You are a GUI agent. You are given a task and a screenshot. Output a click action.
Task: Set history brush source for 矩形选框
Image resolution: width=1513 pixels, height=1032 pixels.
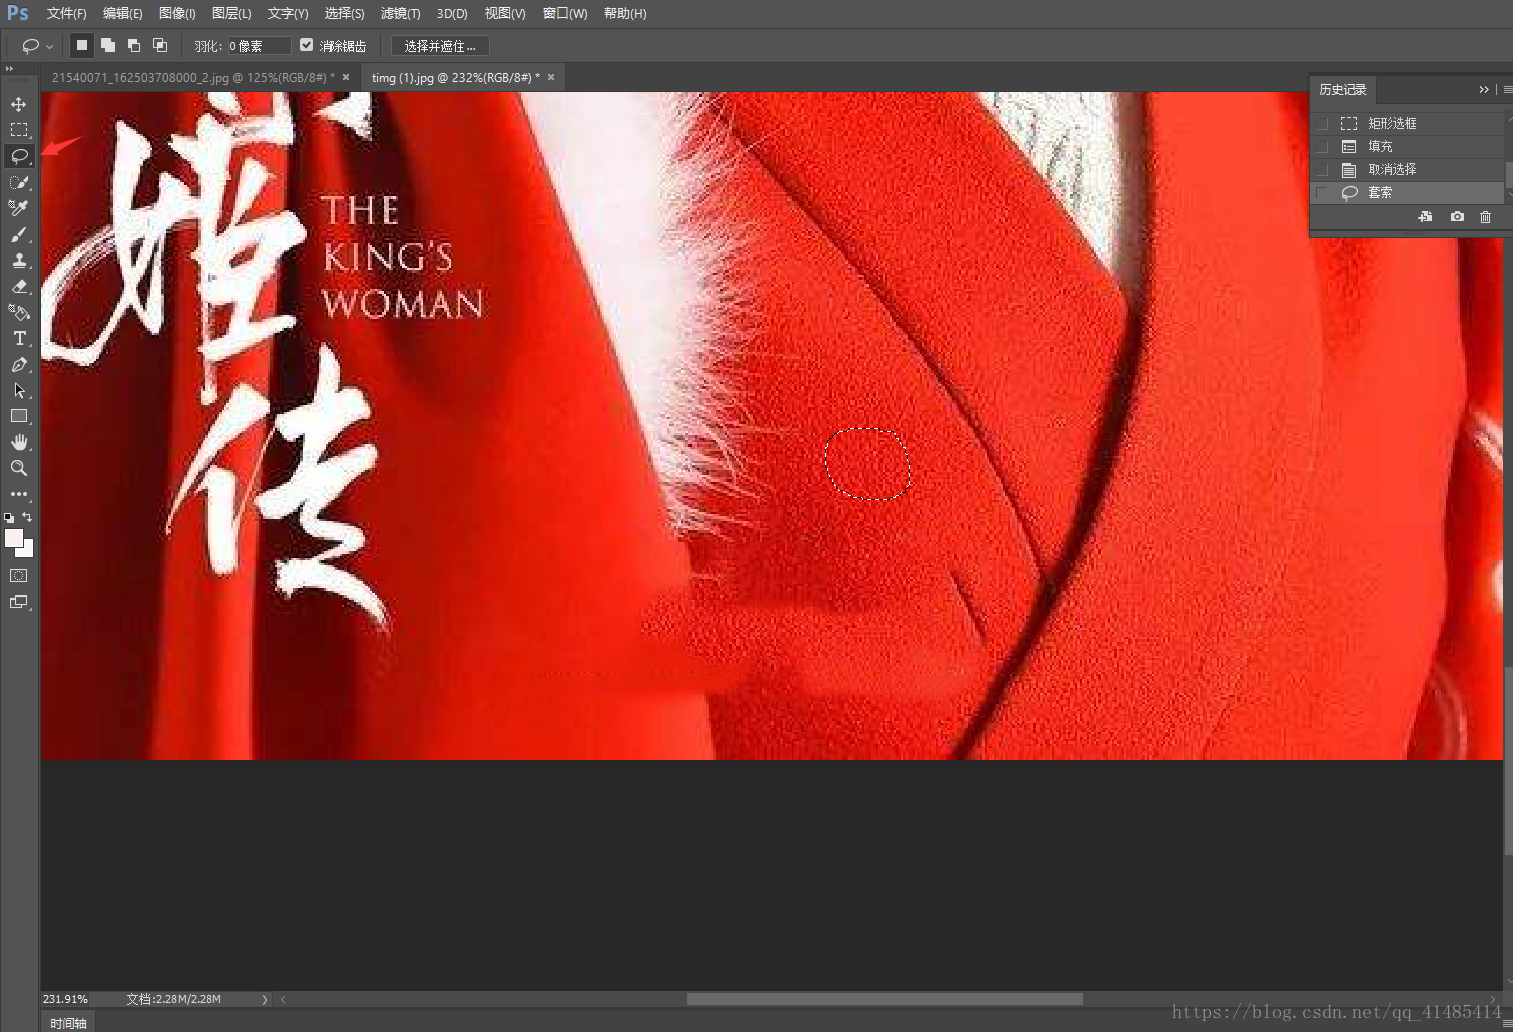pyautogui.click(x=1322, y=123)
